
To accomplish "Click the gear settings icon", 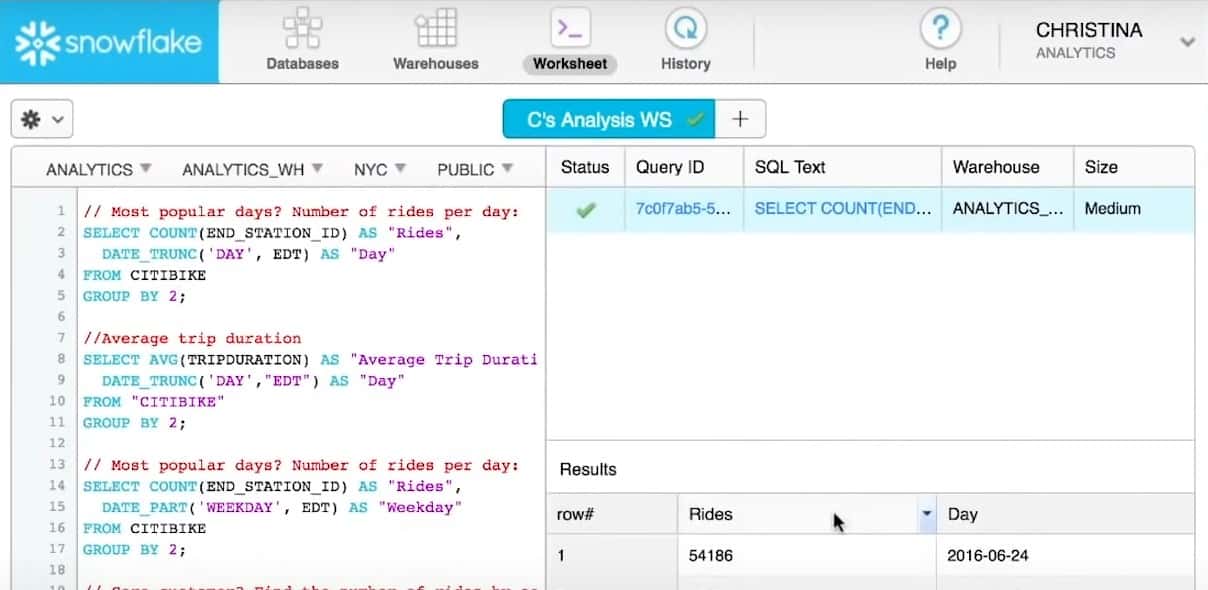I will tap(42, 120).
